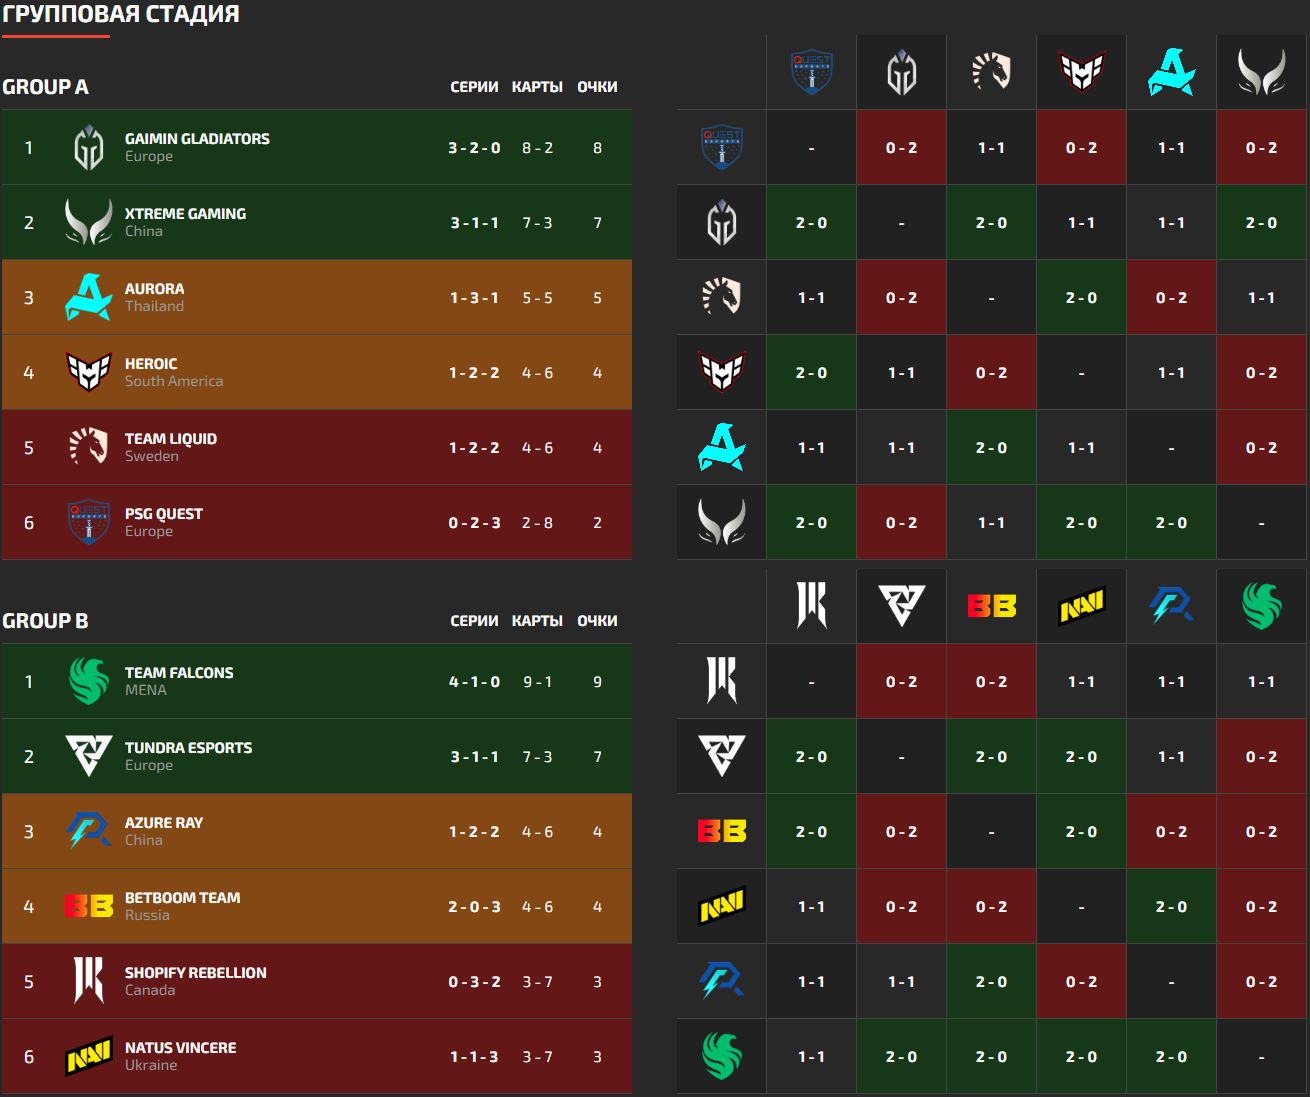This screenshot has height=1097, width=1310.
Task: Click ОЧКИ column header in Group A
Action: (597, 87)
